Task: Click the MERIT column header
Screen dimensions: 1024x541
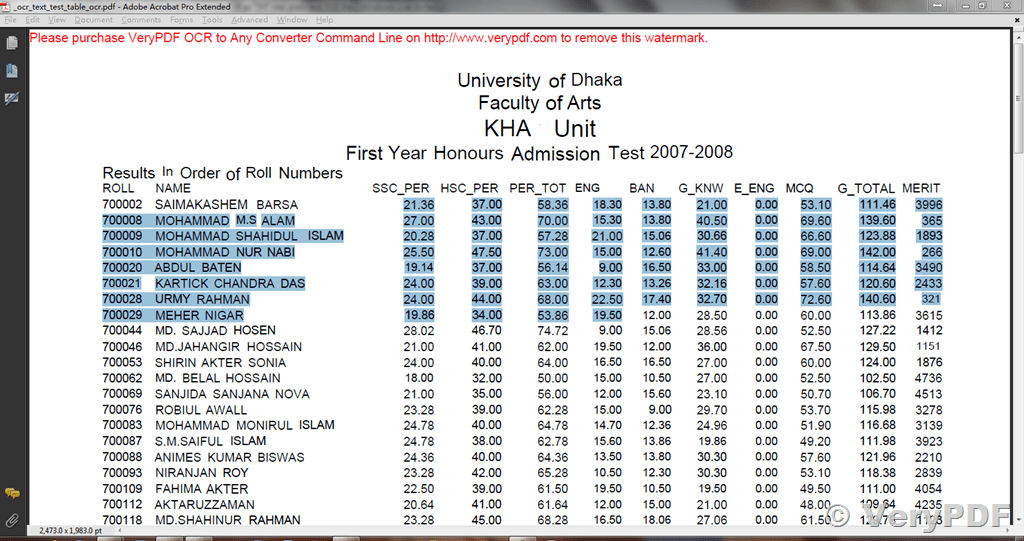Action: (x=921, y=188)
